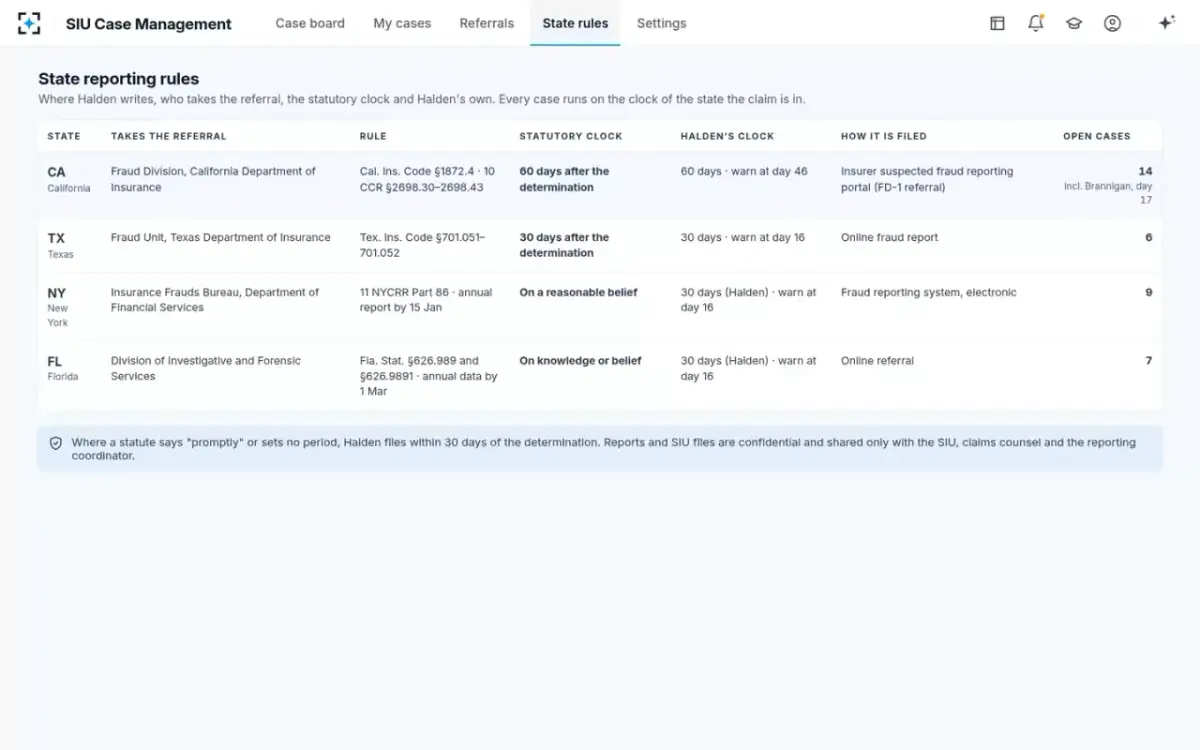The height and width of the screenshot is (750, 1200).
Task: Click 'On a reasonable belief'
Action: tap(578, 292)
